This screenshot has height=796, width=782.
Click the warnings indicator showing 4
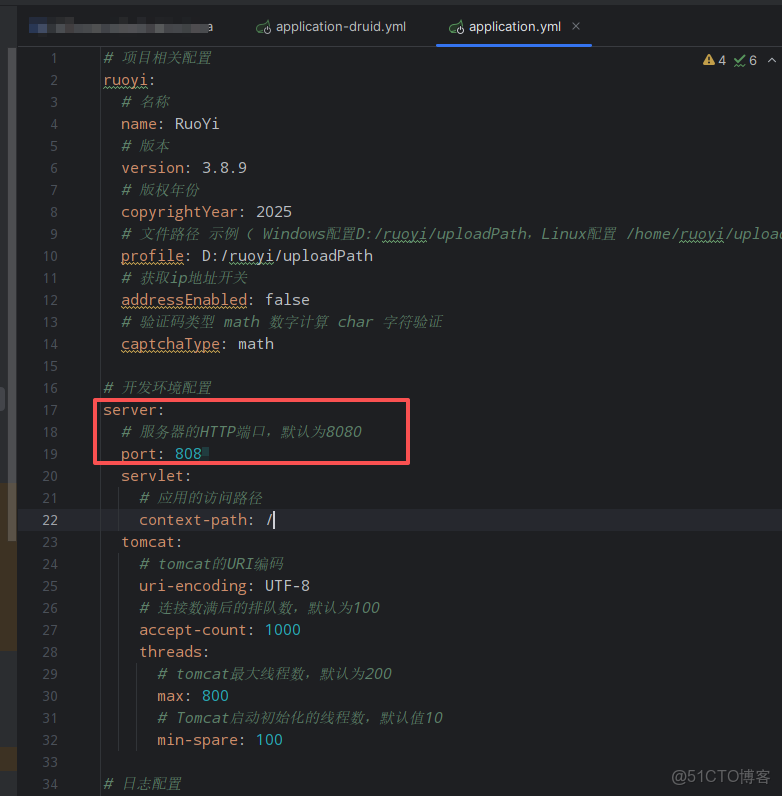[714, 60]
